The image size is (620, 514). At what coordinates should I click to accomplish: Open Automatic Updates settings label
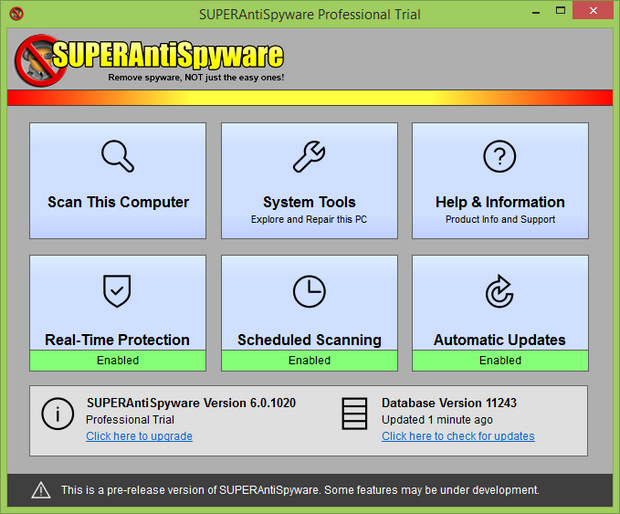tap(500, 340)
